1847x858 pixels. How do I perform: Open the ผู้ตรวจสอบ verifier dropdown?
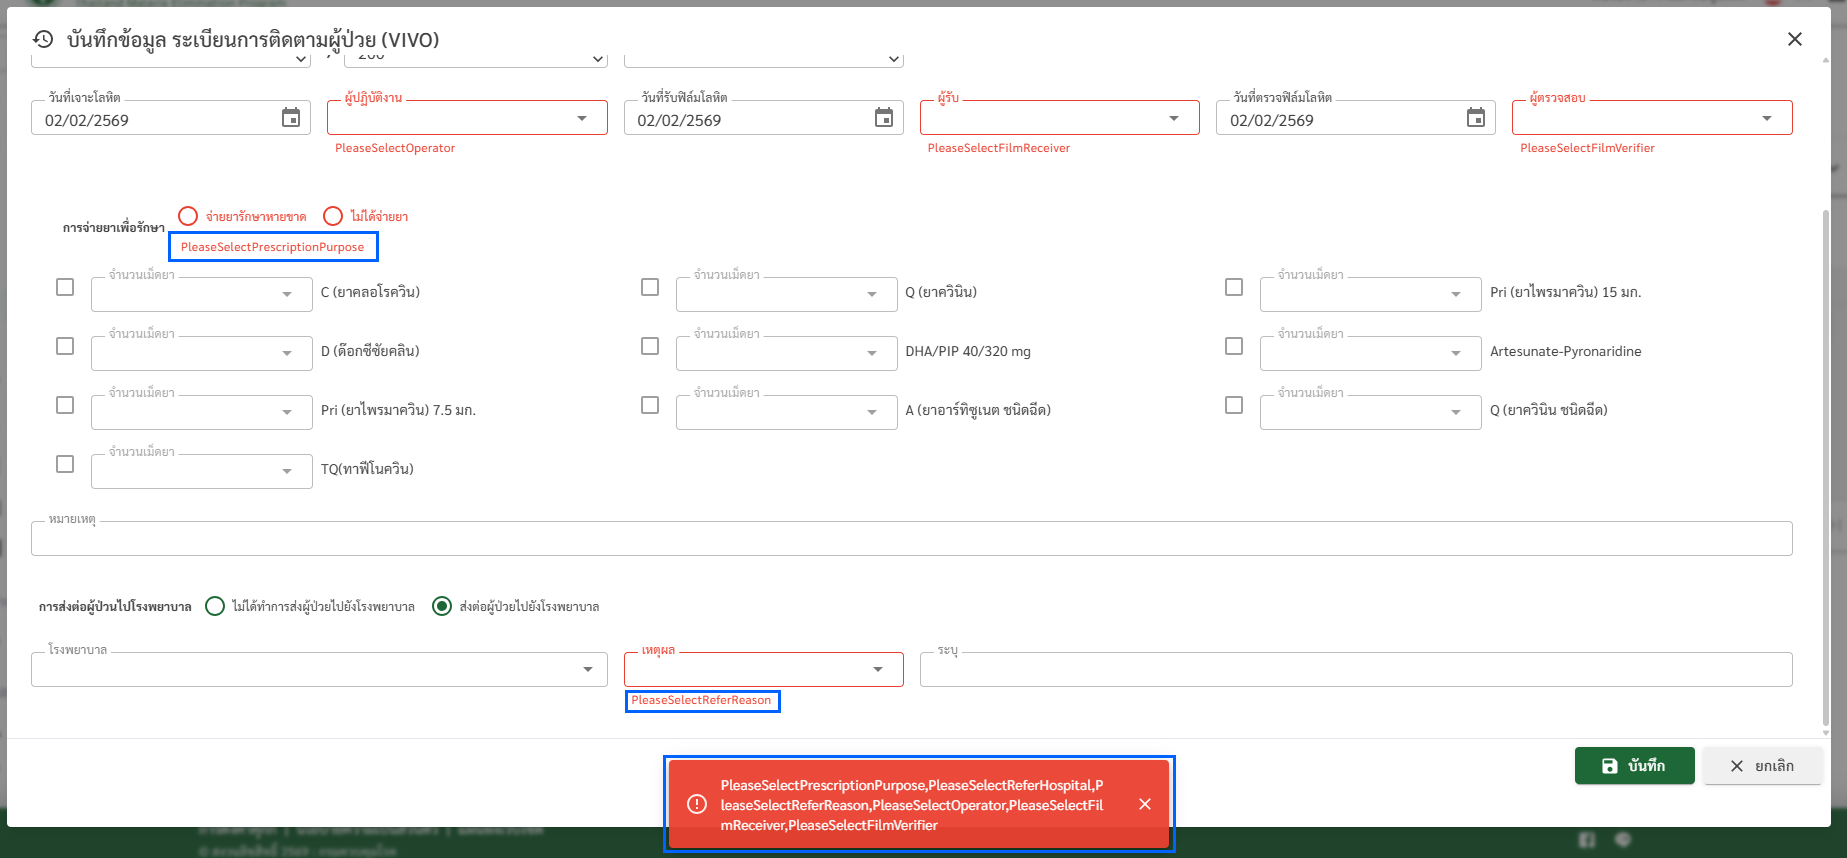point(1766,118)
